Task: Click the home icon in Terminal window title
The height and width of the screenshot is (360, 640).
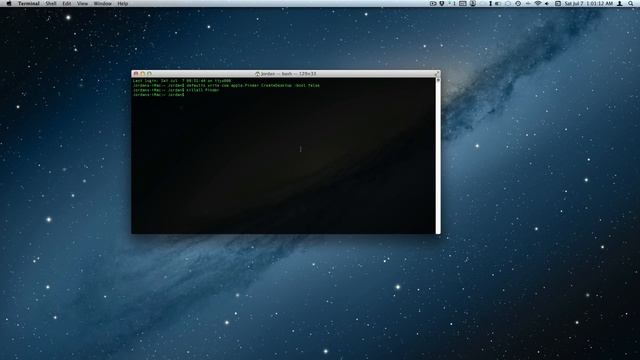Action: (258, 74)
